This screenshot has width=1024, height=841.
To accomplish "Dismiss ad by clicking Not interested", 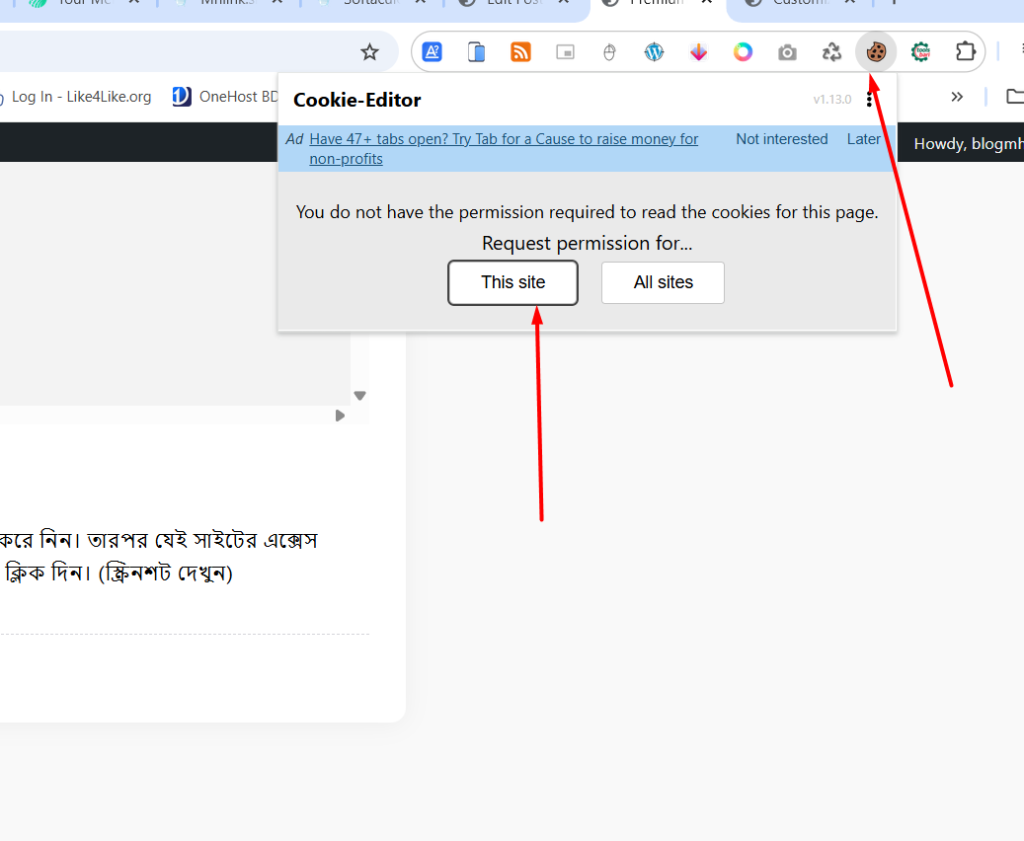I will click(782, 139).
